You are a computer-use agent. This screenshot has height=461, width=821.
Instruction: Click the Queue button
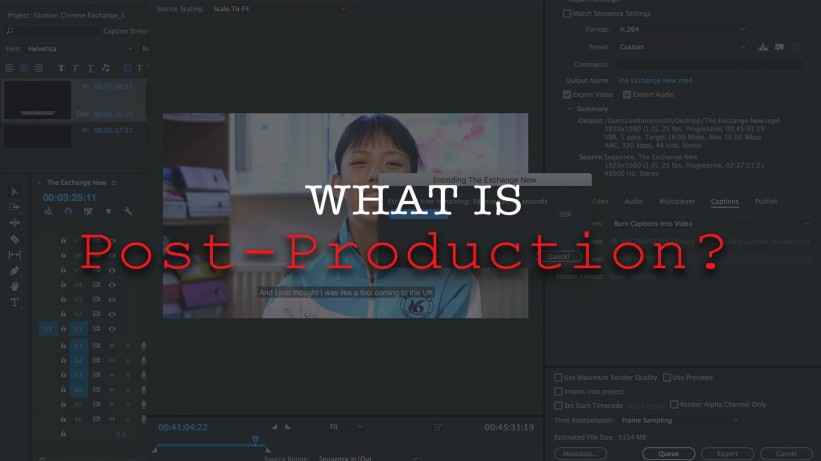coord(669,452)
